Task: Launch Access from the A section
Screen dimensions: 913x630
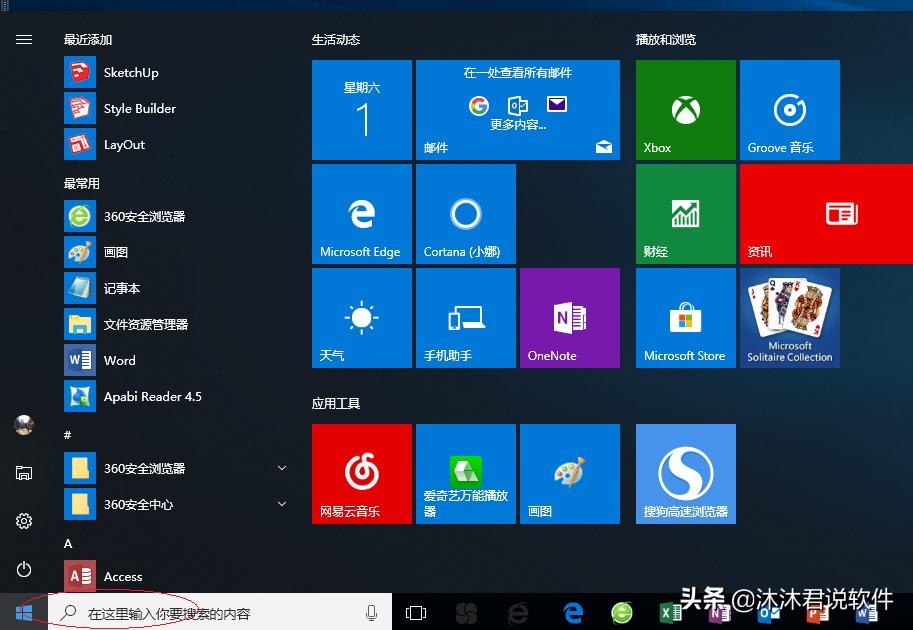Action: click(175, 576)
